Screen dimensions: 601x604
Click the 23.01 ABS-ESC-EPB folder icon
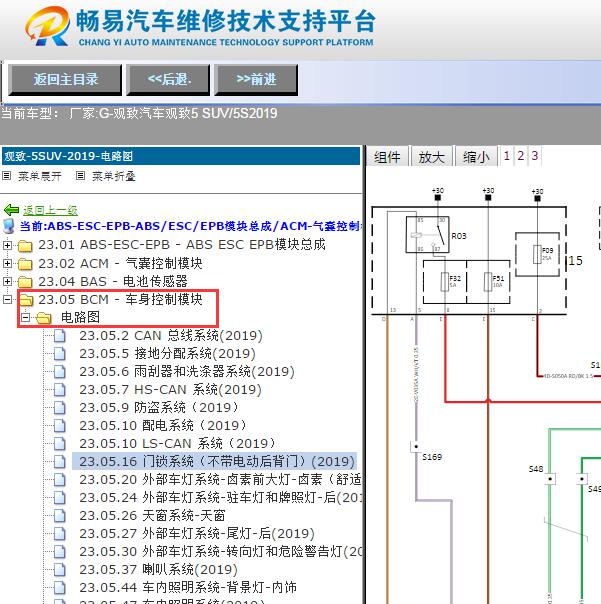25,245
